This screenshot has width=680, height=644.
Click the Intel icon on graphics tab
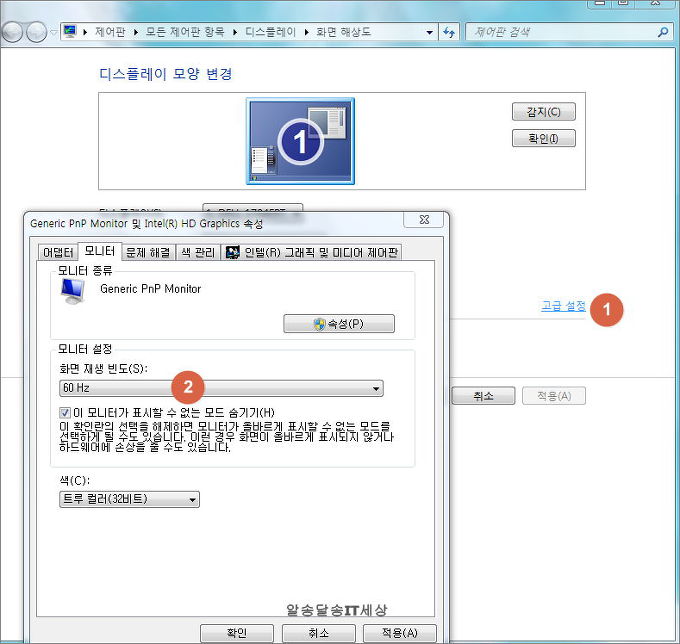pyautogui.click(x=232, y=252)
